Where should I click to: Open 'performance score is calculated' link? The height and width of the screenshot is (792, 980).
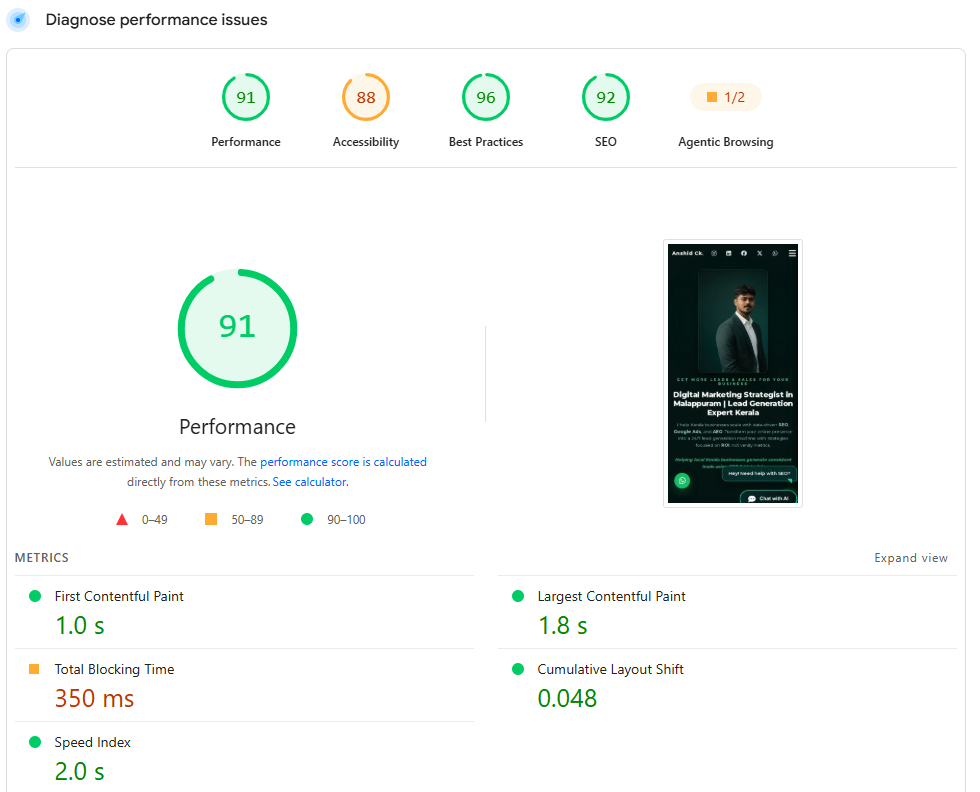tap(343, 462)
